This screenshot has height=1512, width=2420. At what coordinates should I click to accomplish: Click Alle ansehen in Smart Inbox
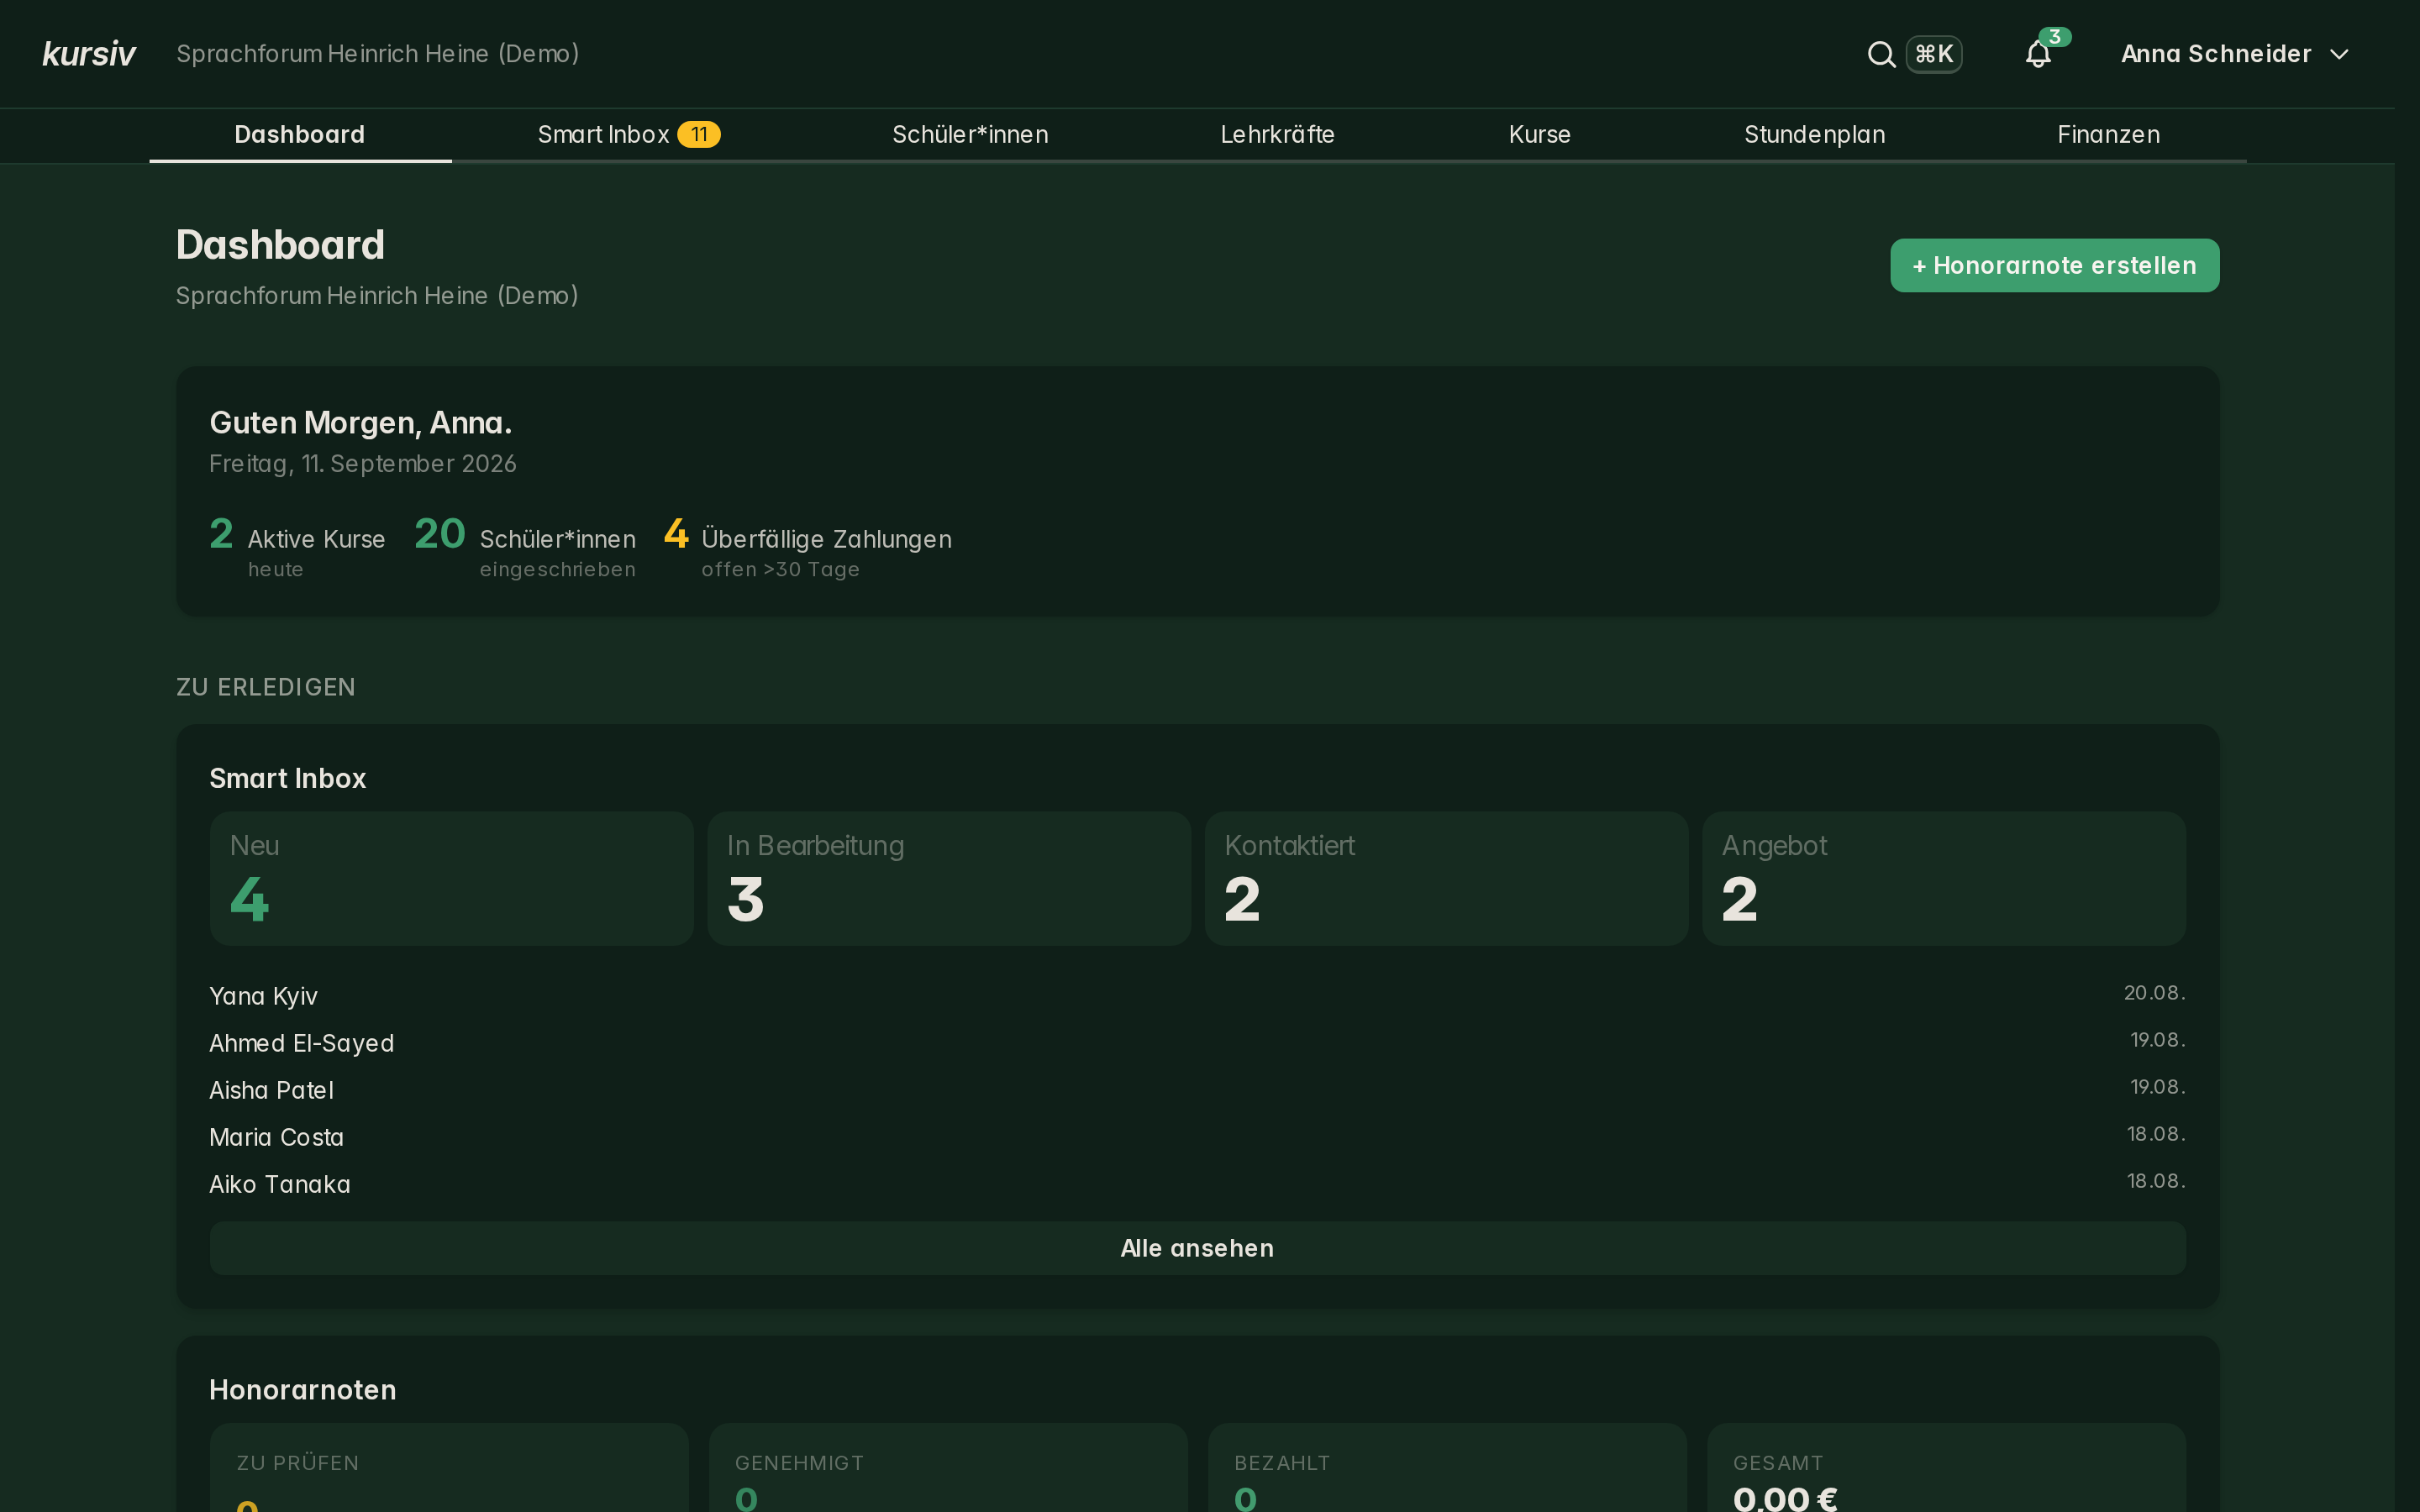point(1197,1248)
